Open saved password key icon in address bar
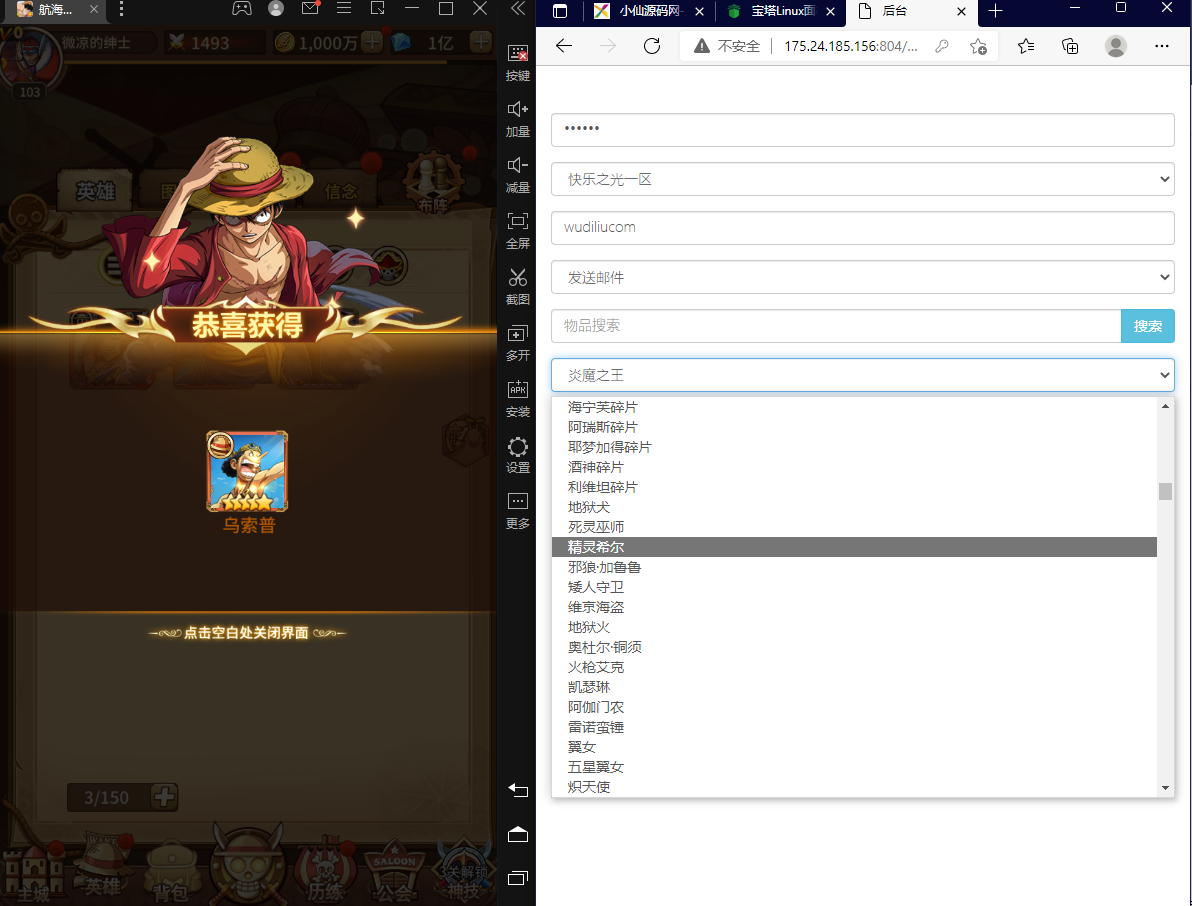This screenshot has width=1192, height=906. pos(942,46)
